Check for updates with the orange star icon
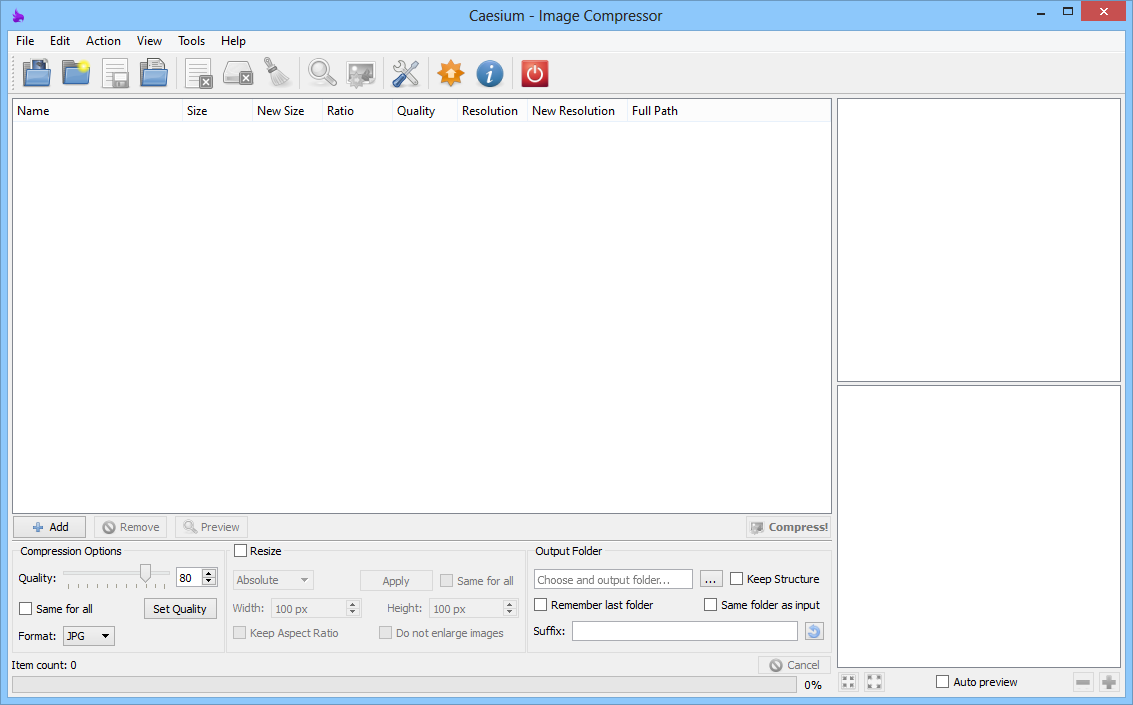This screenshot has width=1133, height=705. [450, 72]
